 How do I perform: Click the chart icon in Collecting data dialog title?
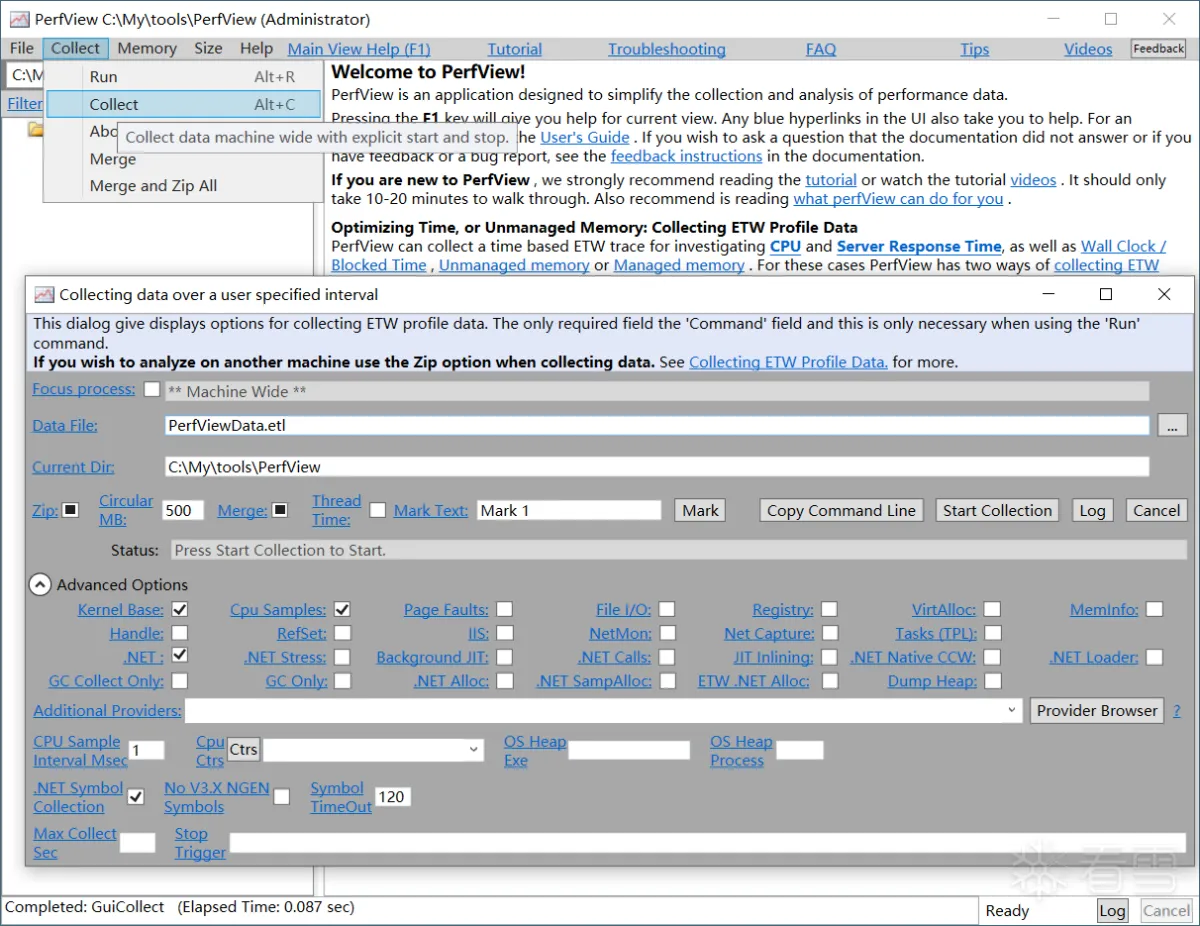[44, 295]
